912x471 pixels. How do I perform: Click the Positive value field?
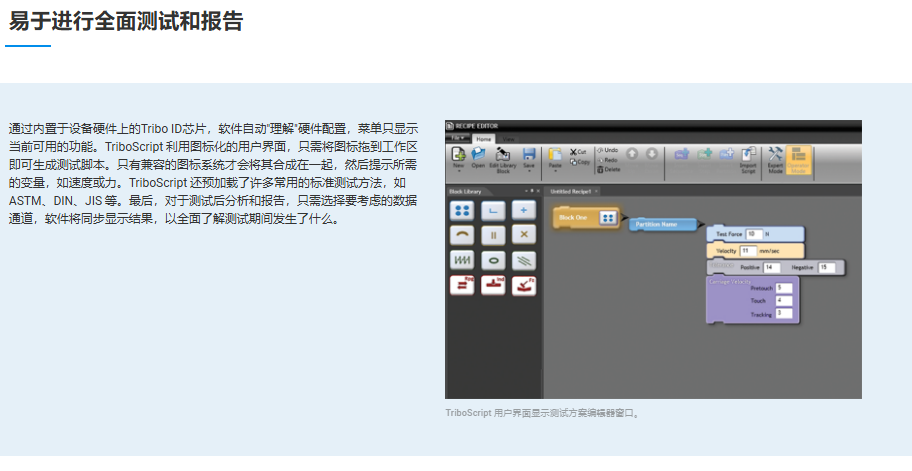772,267
